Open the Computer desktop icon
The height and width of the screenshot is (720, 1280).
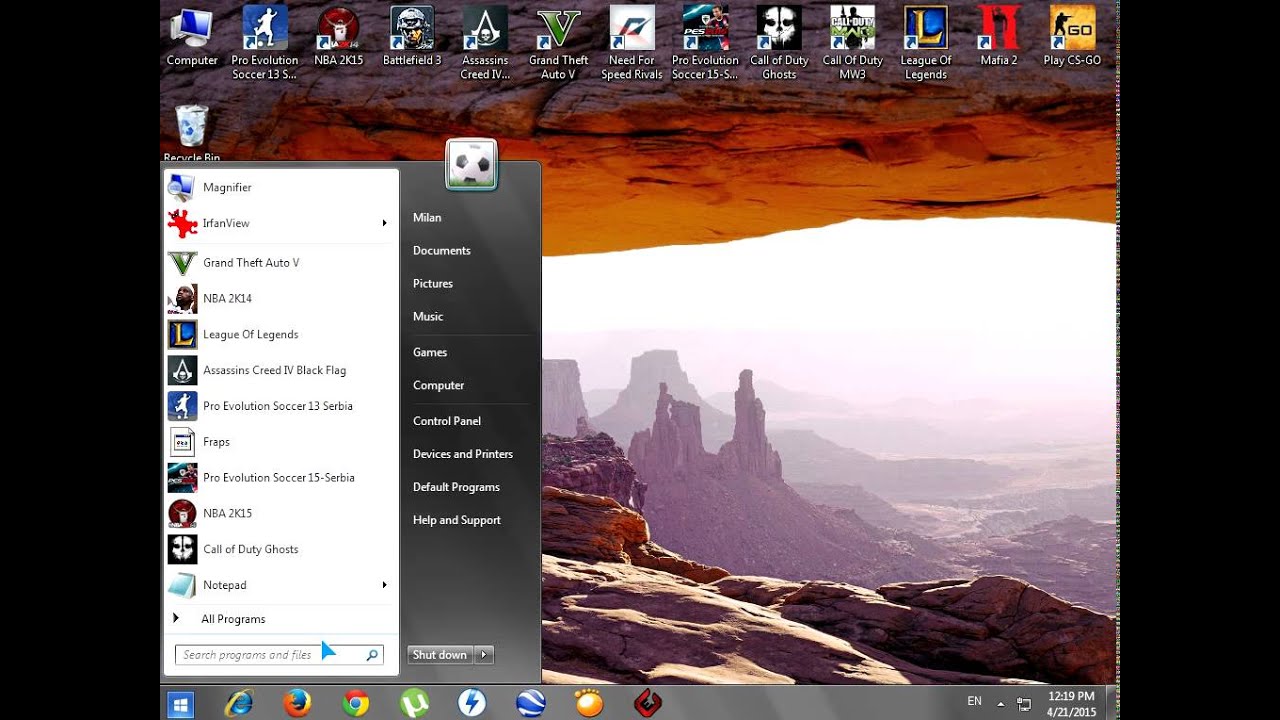(192, 36)
